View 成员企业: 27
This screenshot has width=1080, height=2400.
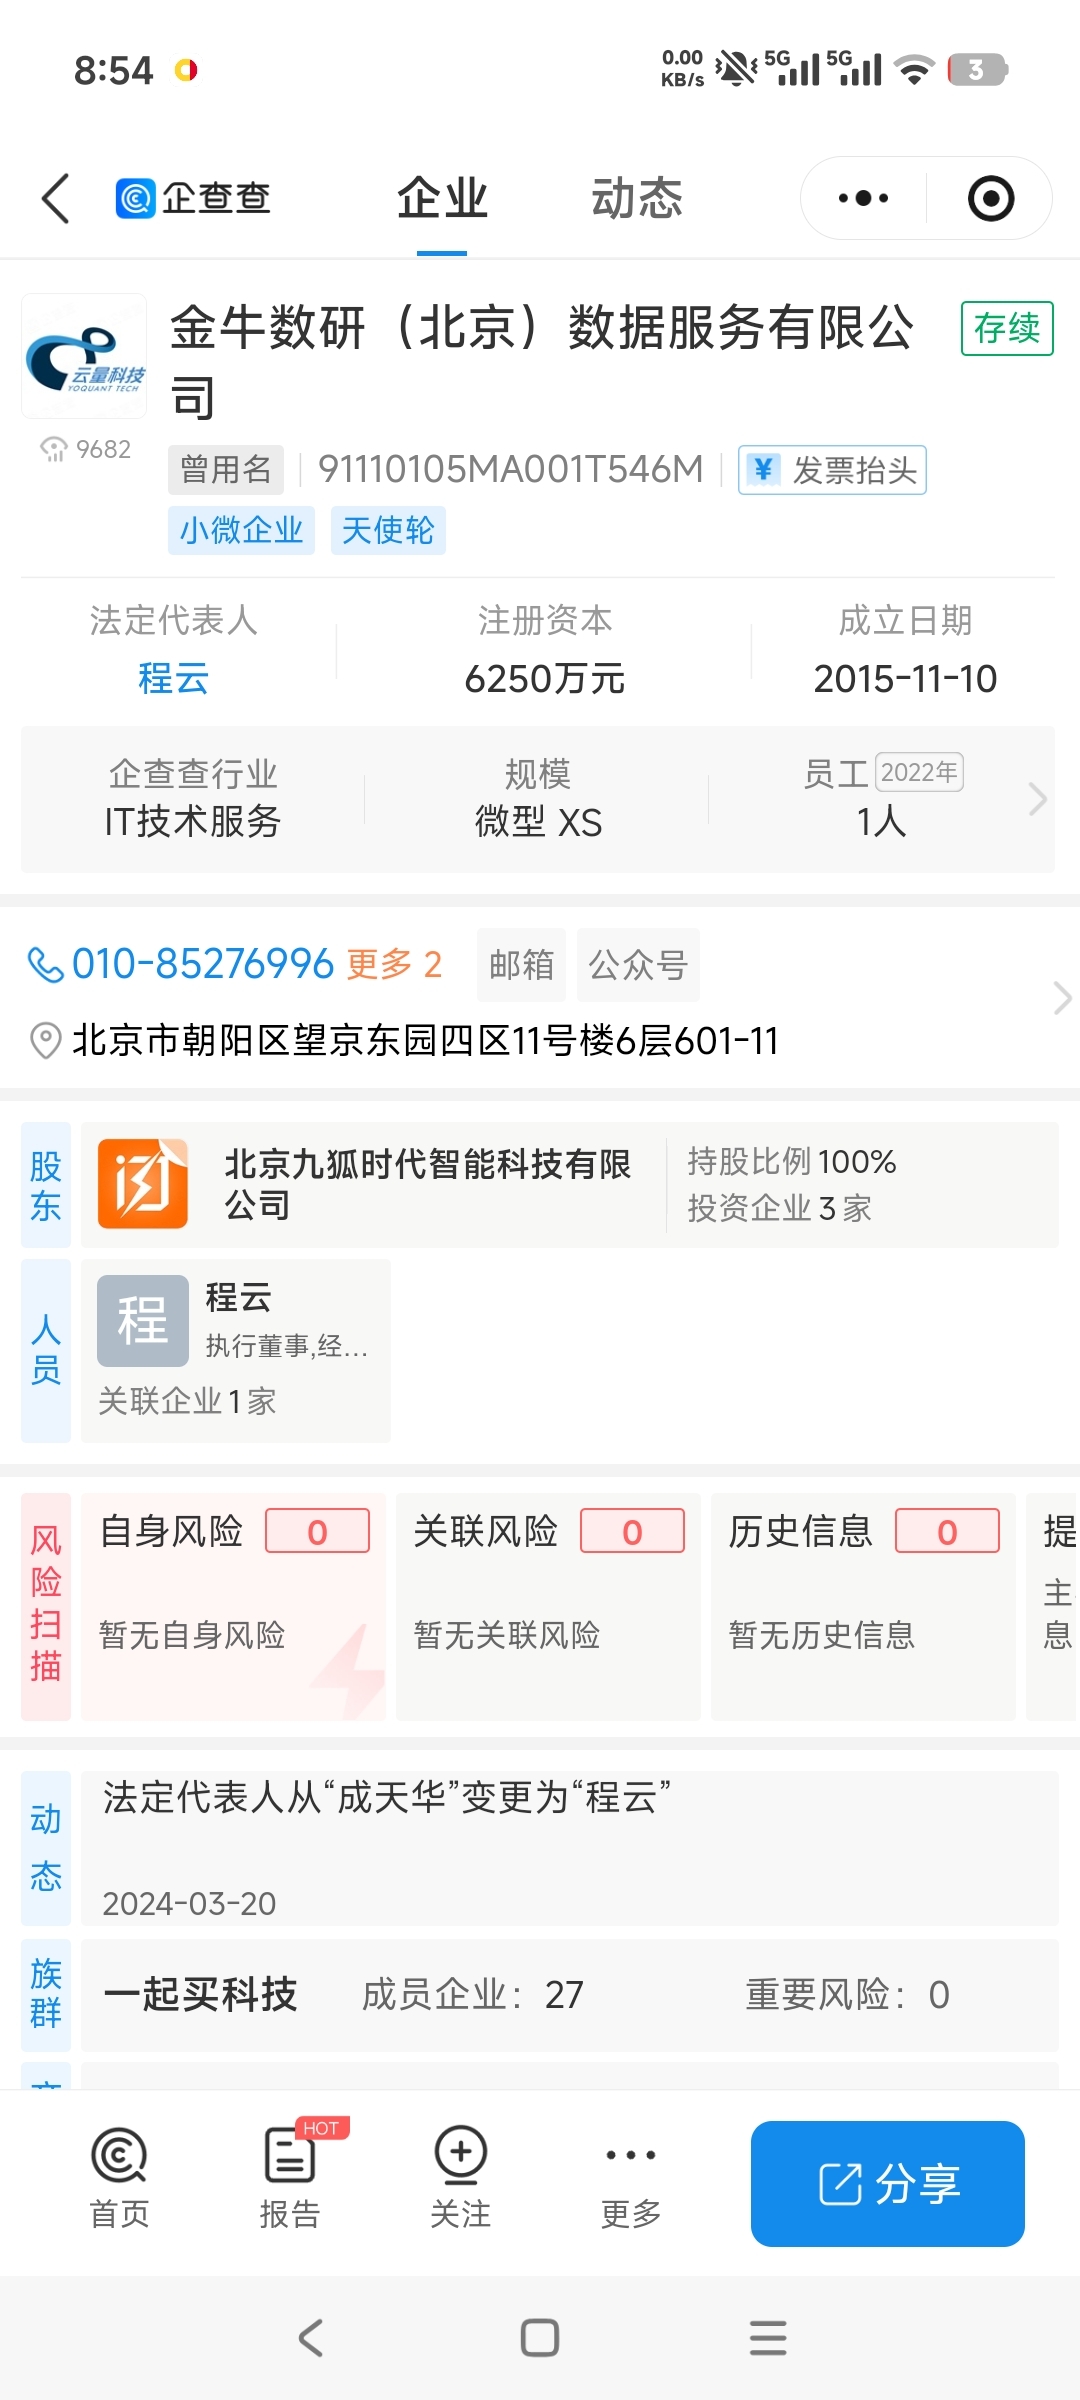472,1994
